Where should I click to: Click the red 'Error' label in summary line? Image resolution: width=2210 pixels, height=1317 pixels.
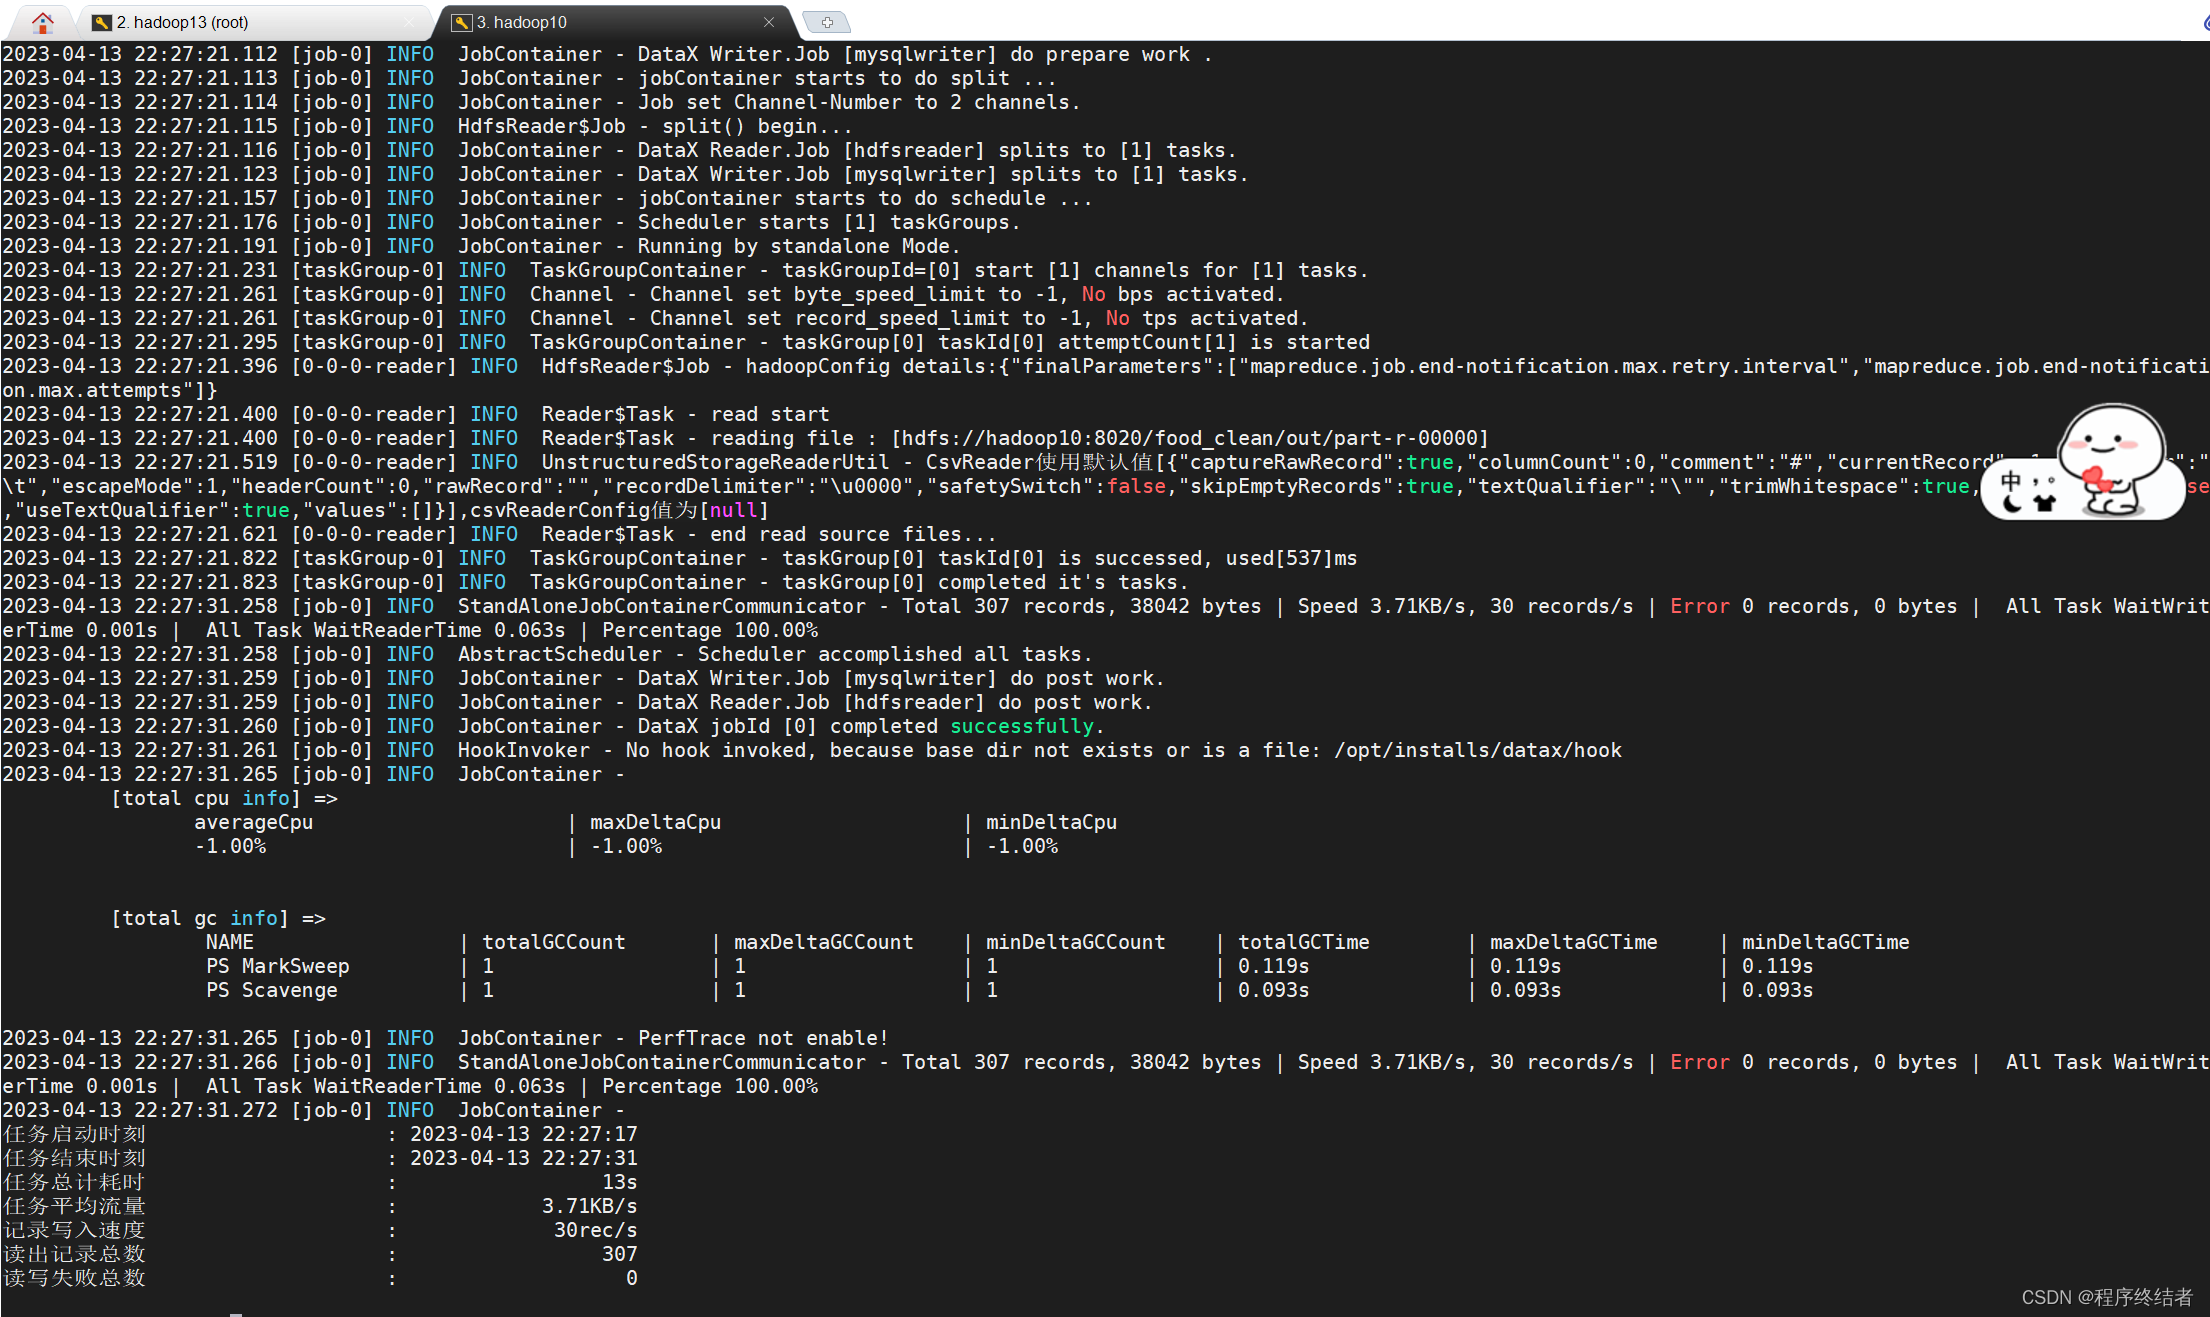coord(1699,606)
